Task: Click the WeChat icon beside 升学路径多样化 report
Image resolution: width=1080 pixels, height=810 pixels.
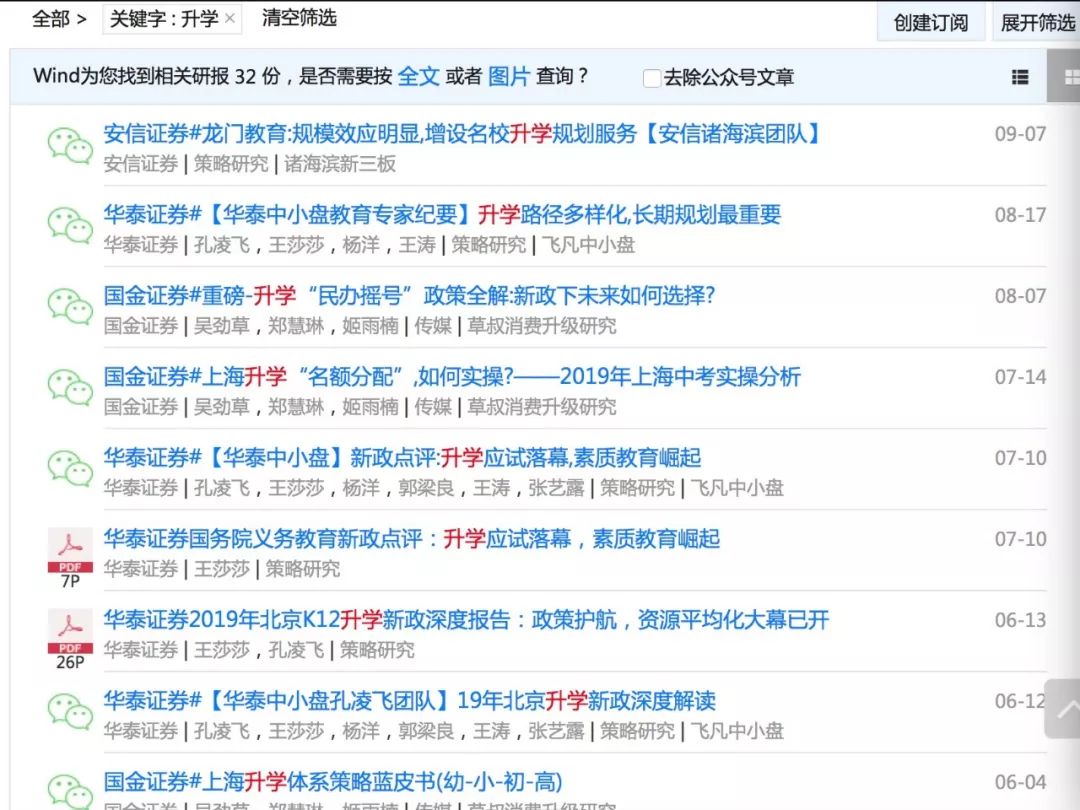Action: [x=70, y=226]
